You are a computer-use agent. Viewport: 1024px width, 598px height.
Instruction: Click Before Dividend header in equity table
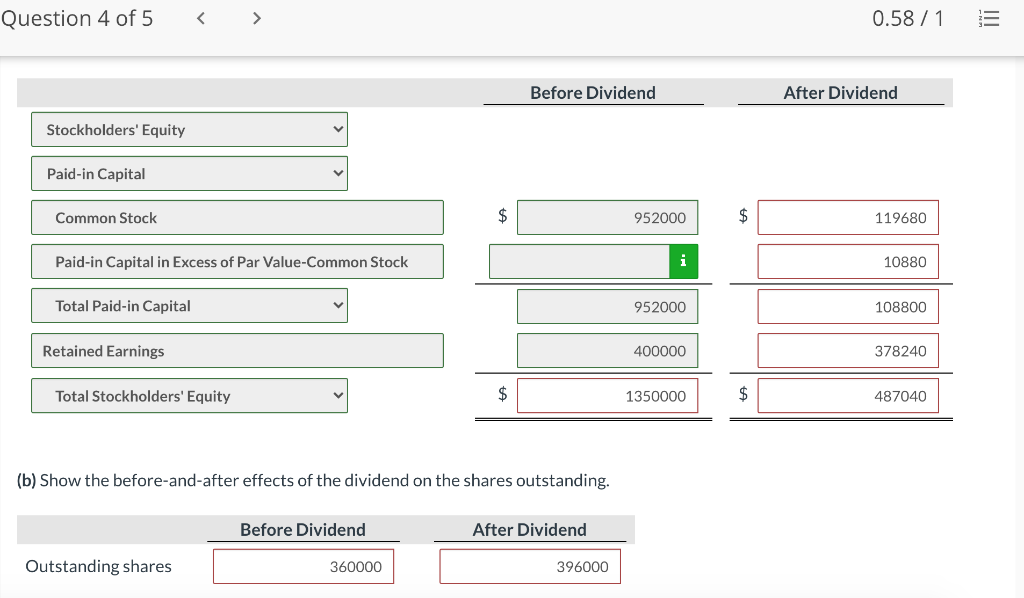(x=593, y=93)
